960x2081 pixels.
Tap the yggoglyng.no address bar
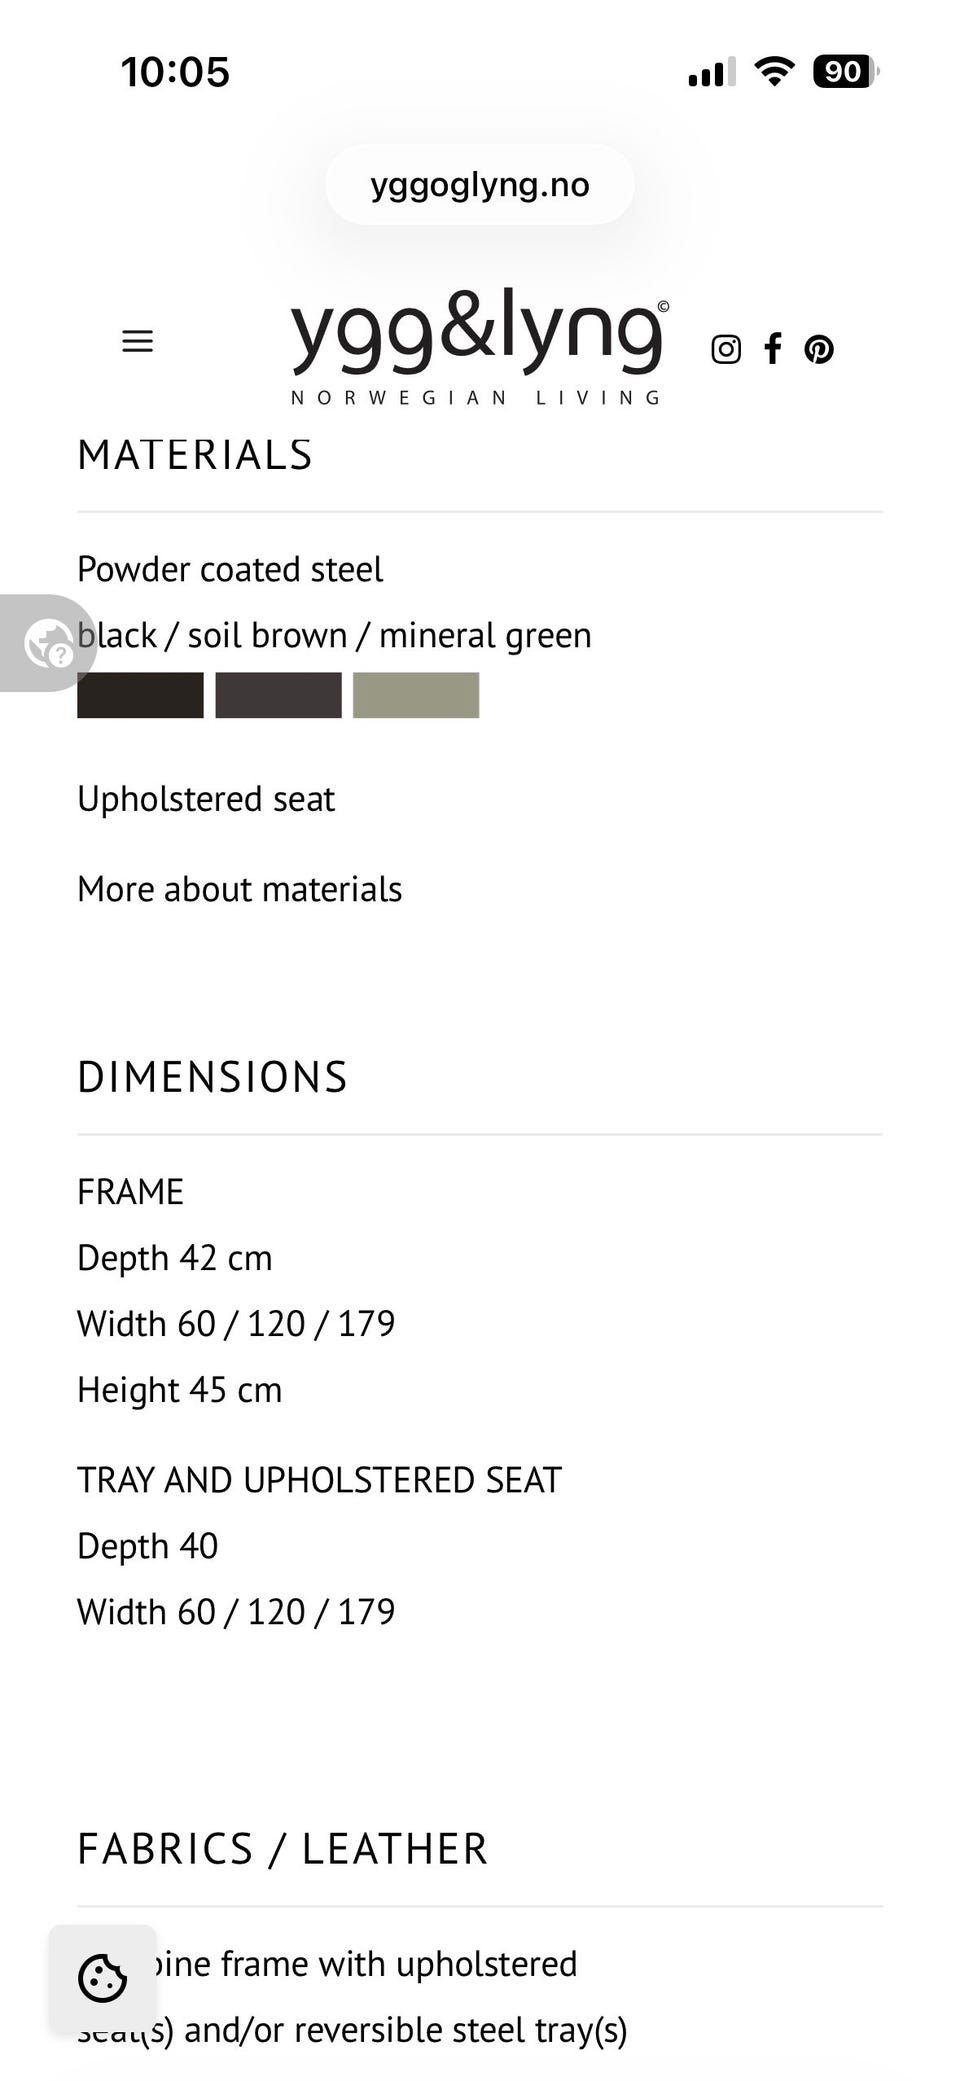pos(480,185)
